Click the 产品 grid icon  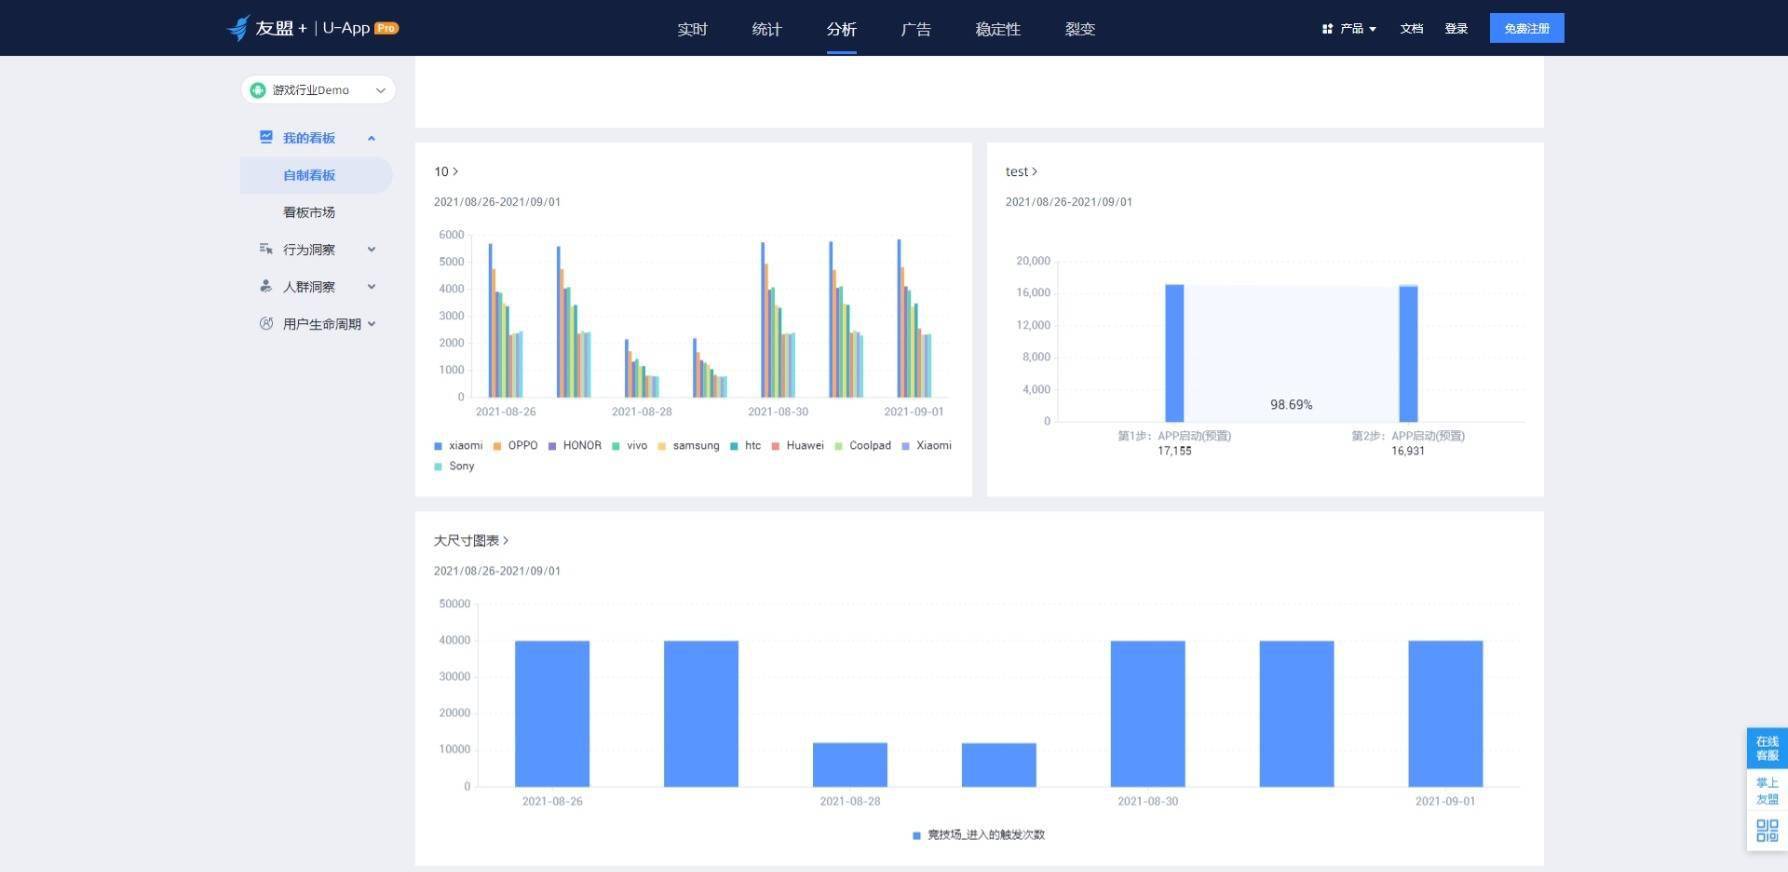point(1328,29)
